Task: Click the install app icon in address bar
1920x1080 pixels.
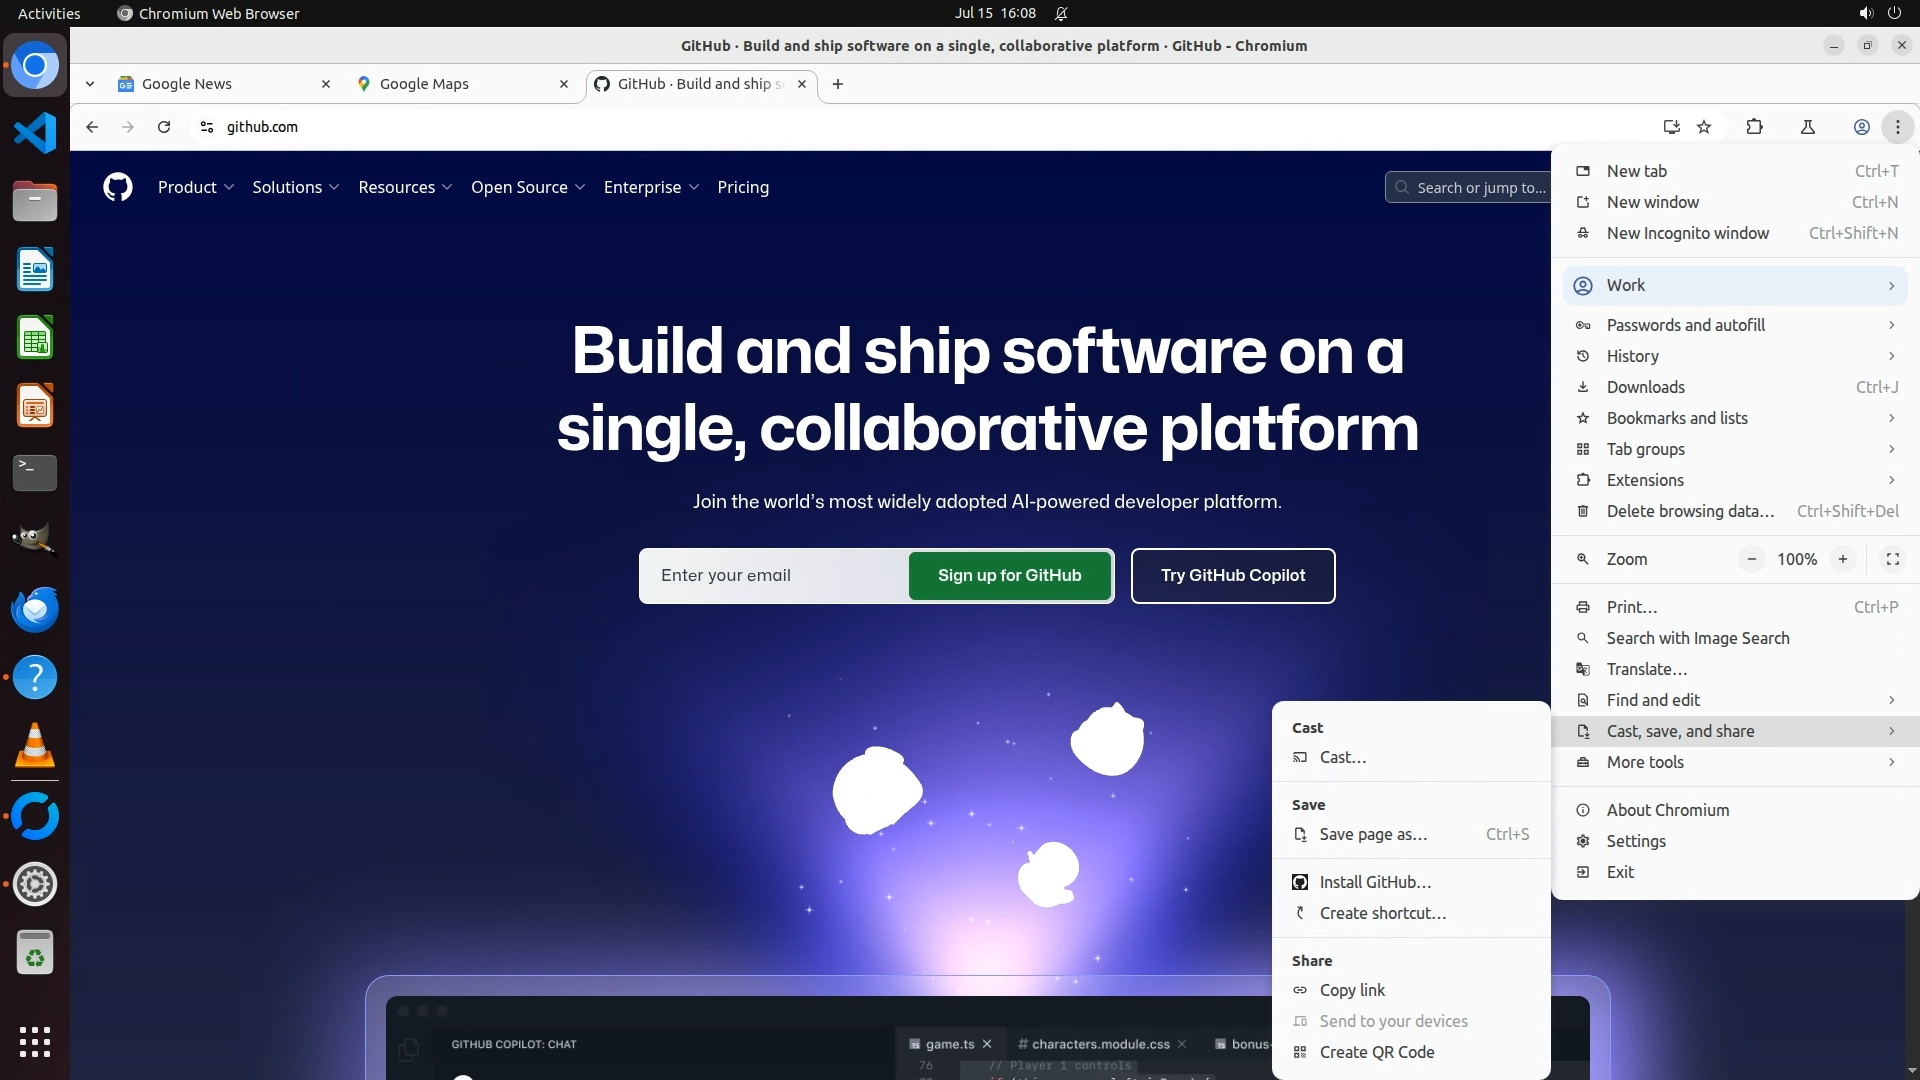Action: (1671, 127)
